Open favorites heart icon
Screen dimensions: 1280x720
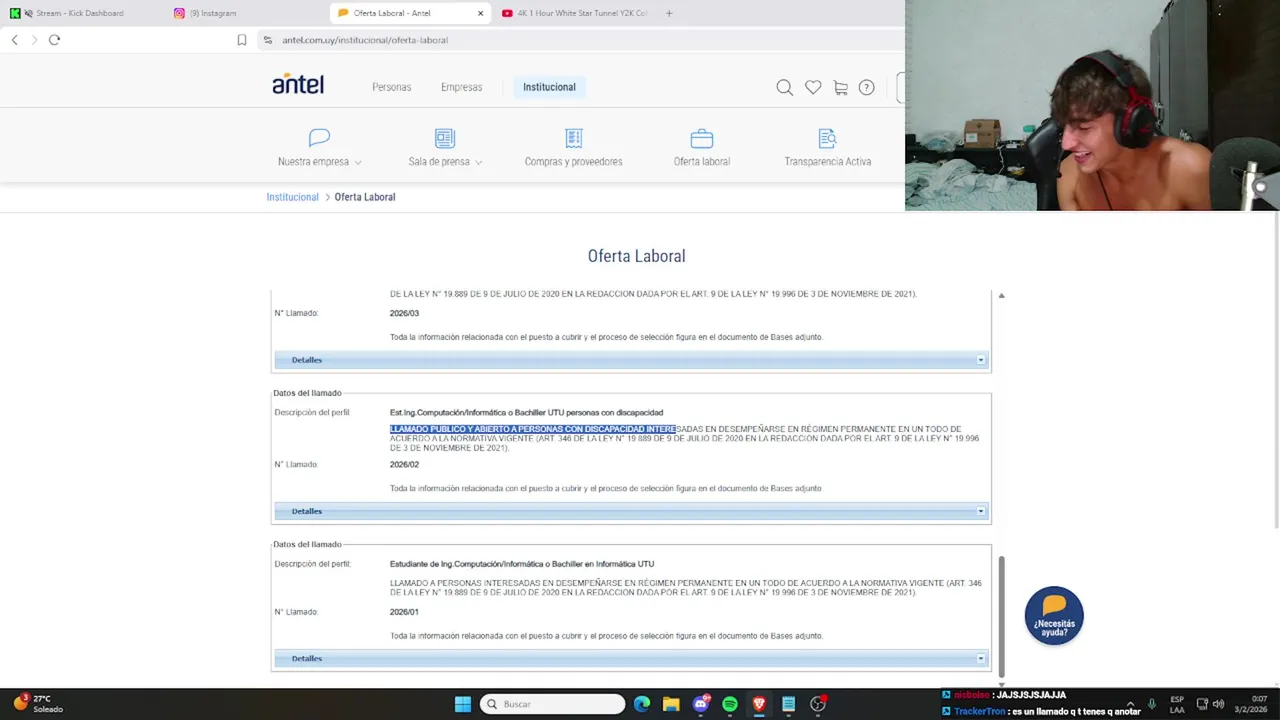(x=813, y=88)
